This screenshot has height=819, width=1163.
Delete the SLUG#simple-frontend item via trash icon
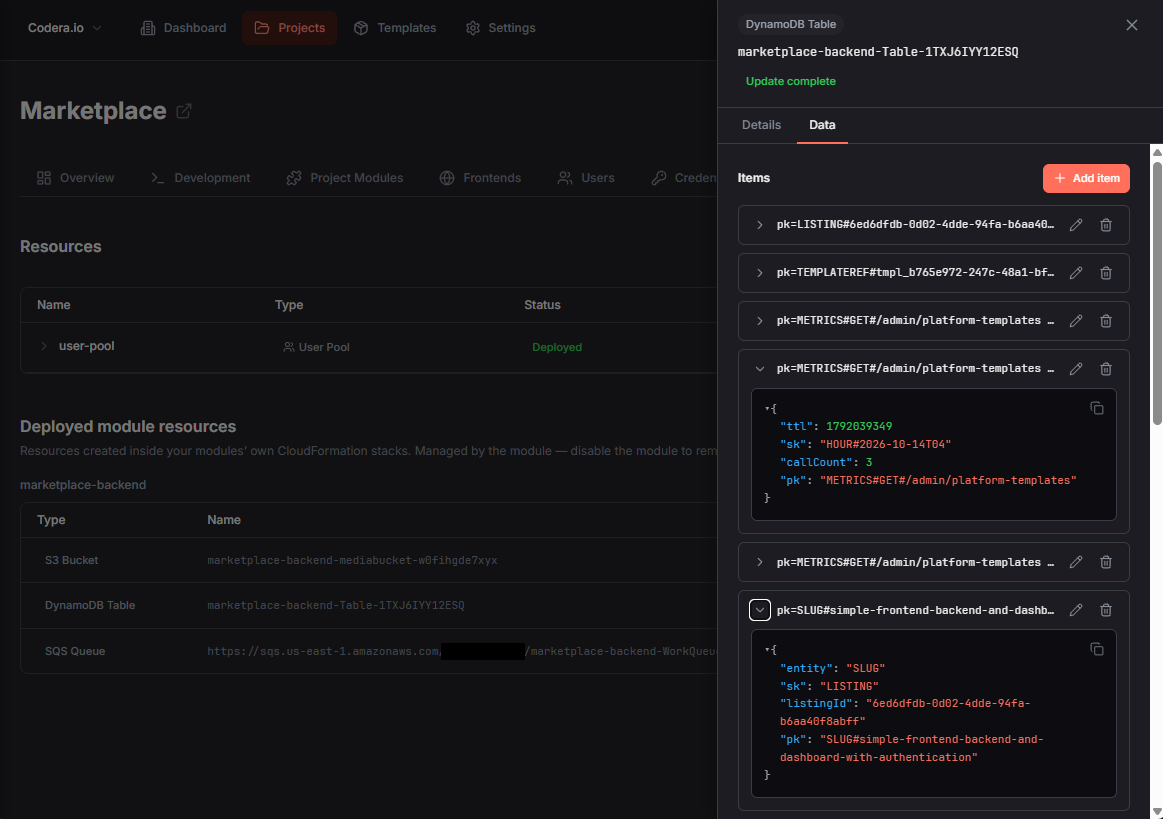coord(1105,610)
